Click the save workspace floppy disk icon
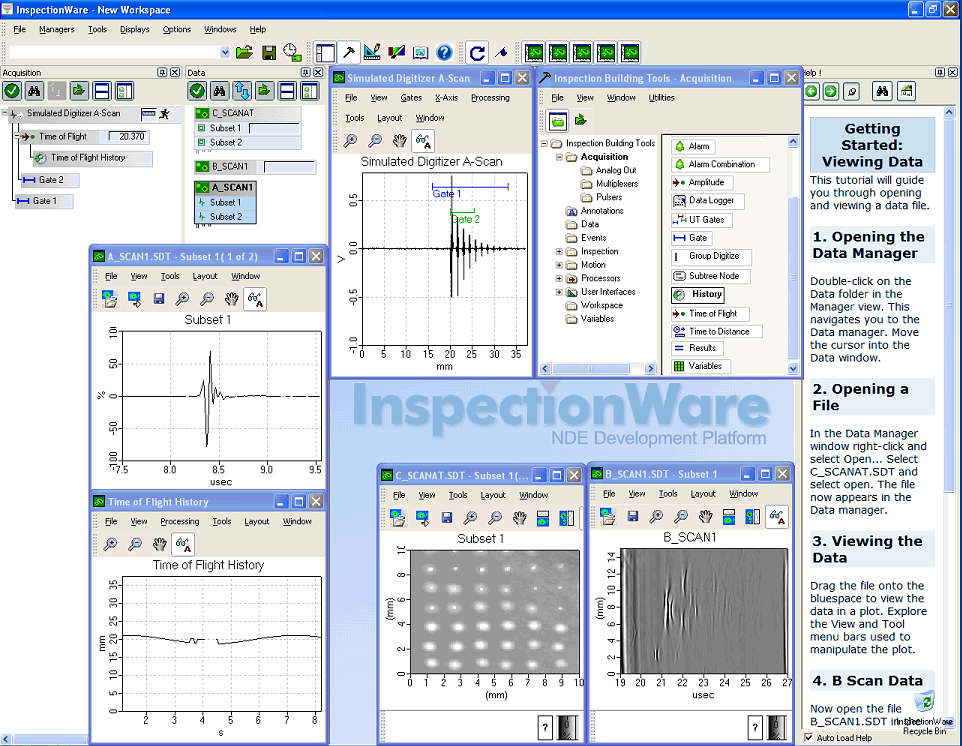This screenshot has height=746, width=962. [268, 52]
